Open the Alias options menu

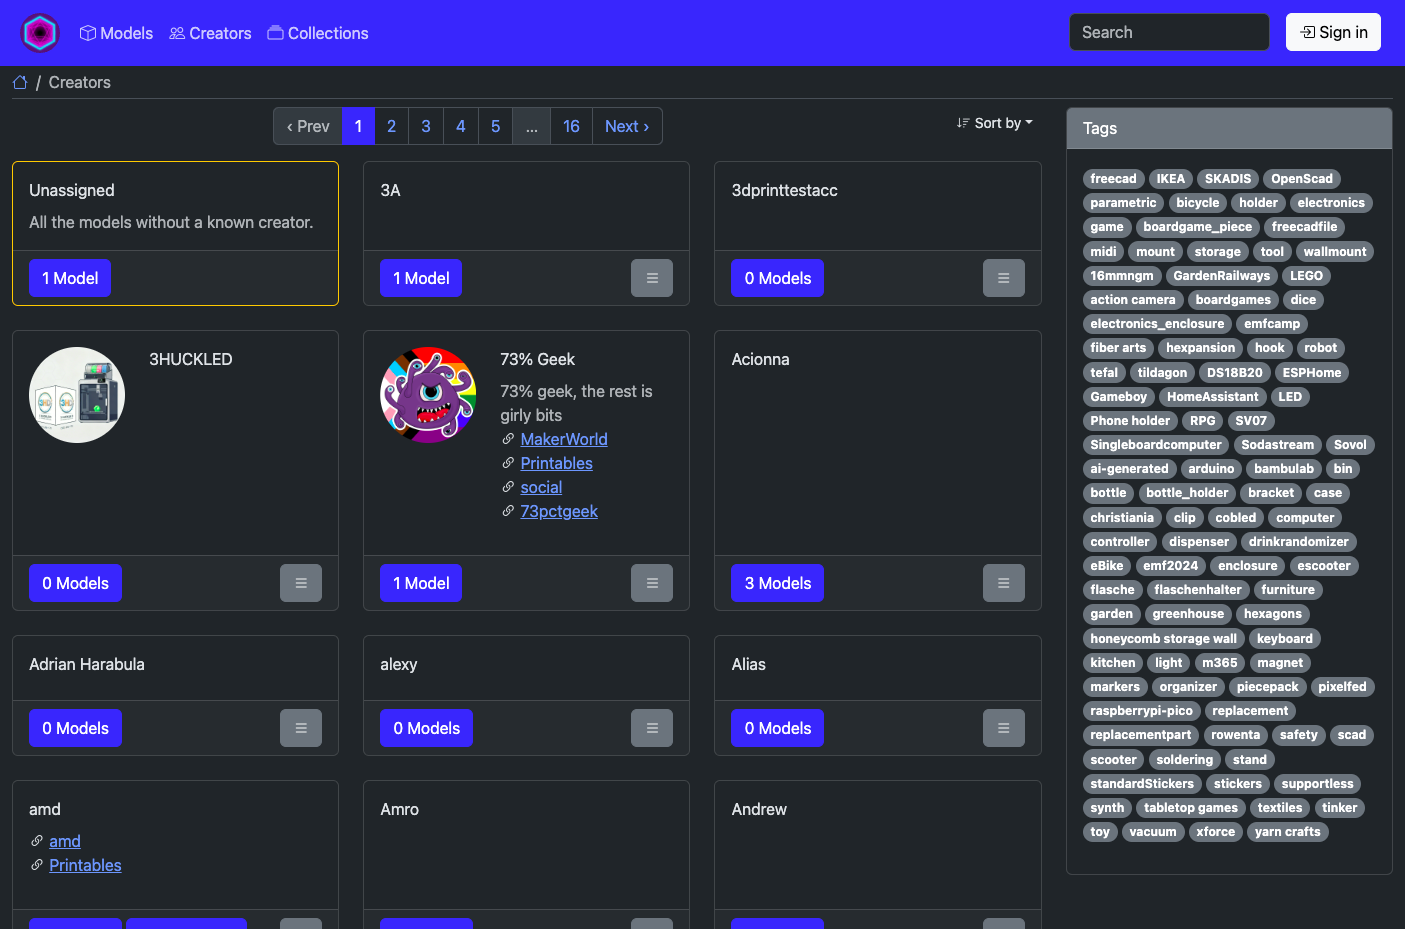coord(1003,728)
